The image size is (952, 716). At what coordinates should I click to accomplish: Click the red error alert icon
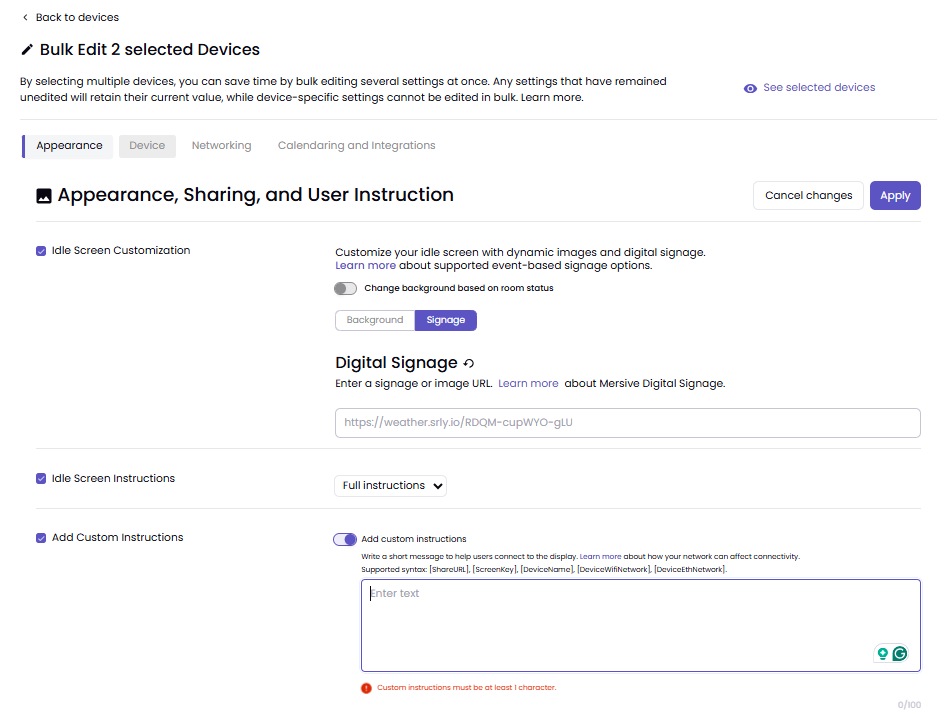tap(366, 688)
